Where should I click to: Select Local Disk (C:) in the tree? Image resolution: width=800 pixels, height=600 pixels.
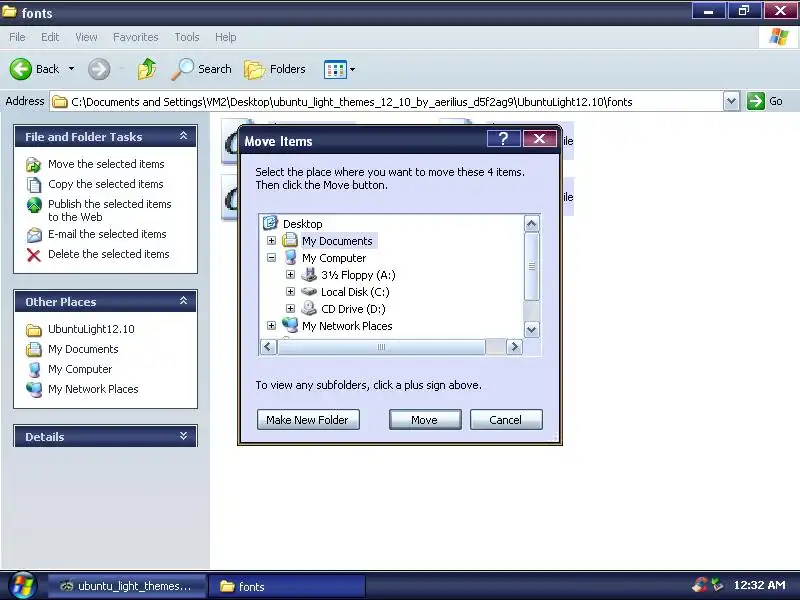tap(355, 292)
